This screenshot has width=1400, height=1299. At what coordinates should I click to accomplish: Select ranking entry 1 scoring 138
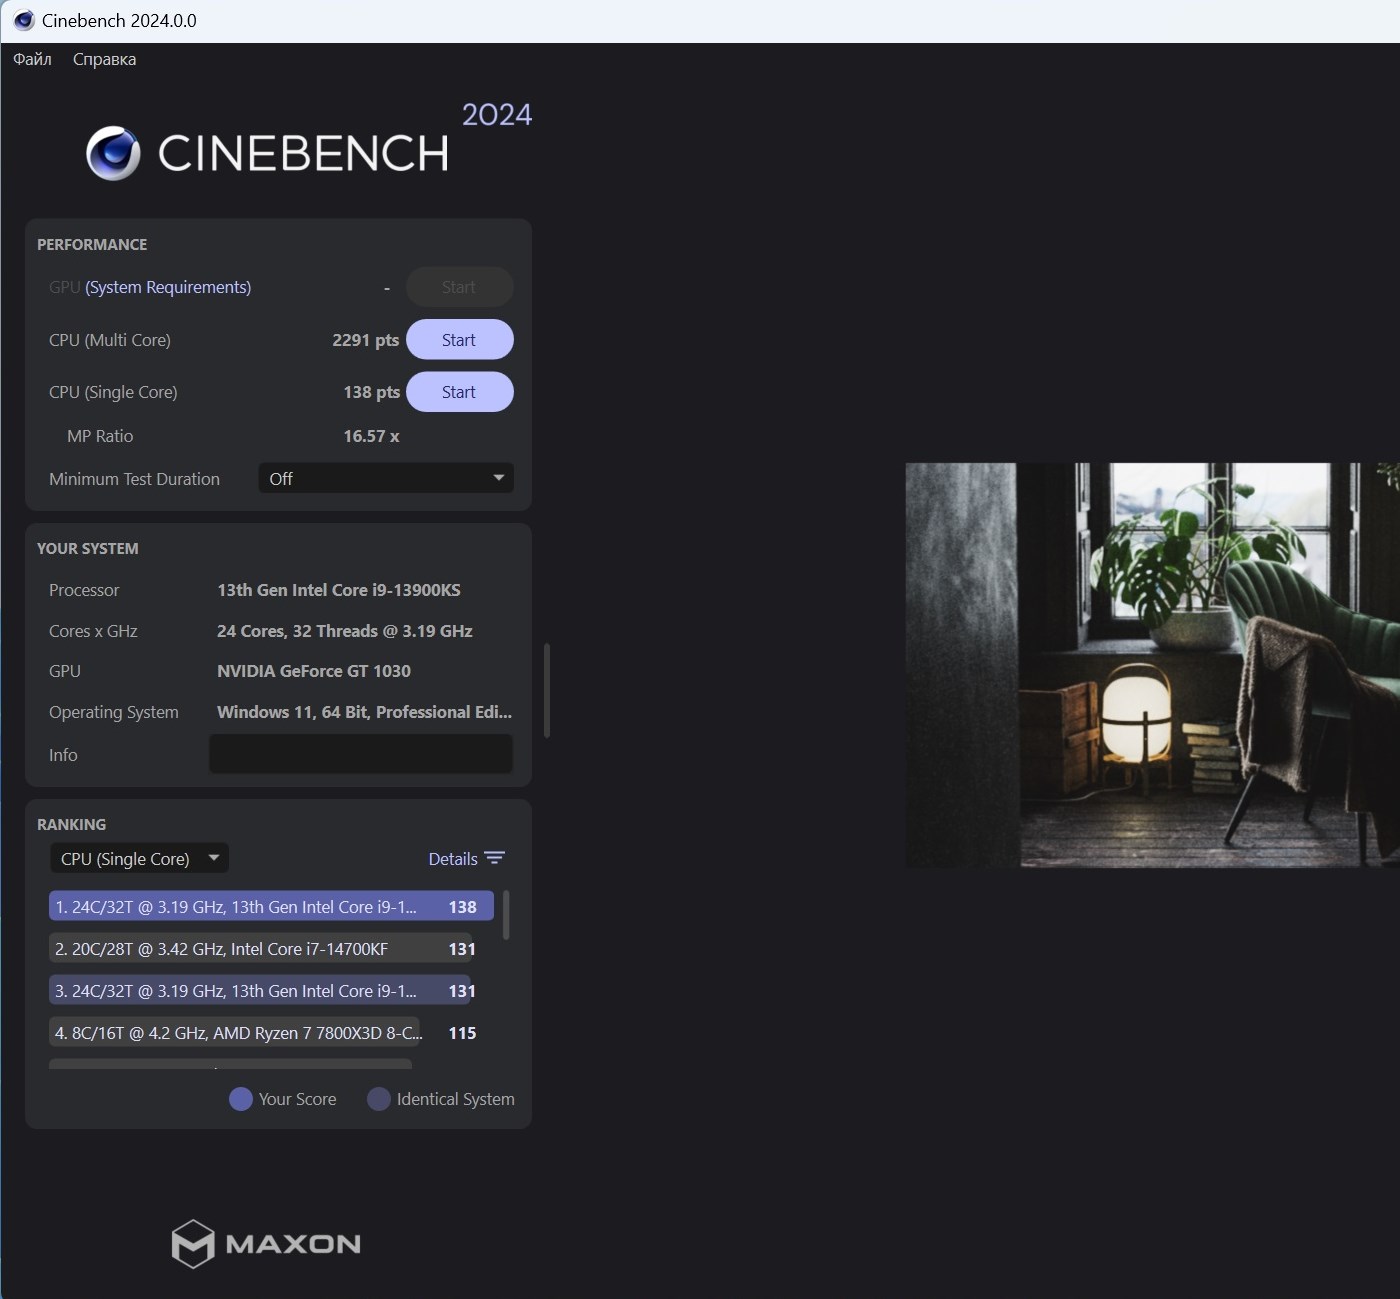pyautogui.click(x=271, y=907)
